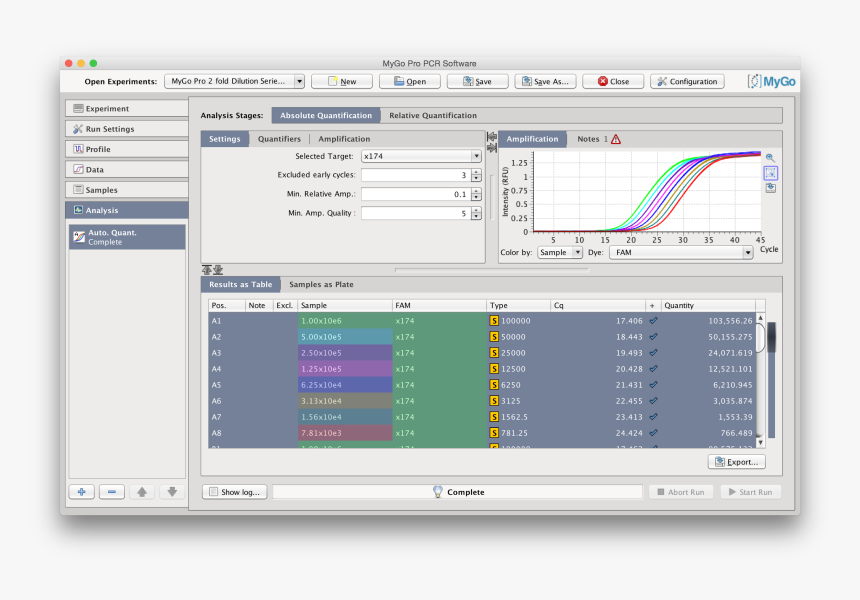Click the MyGo logo
This screenshot has width=860, height=600.
tap(772, 82)
